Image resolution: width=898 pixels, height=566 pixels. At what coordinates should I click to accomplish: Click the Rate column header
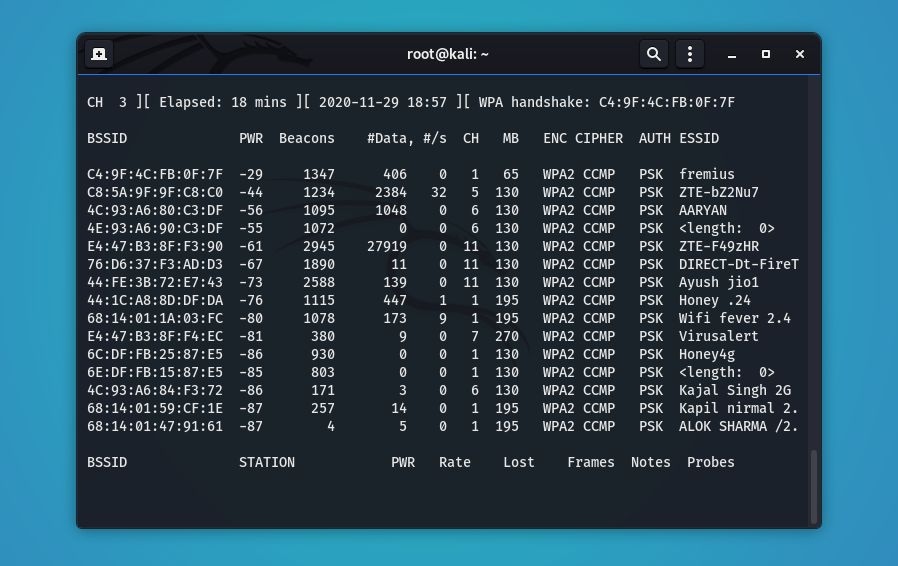pyautogui.click(x=455, y=462)
